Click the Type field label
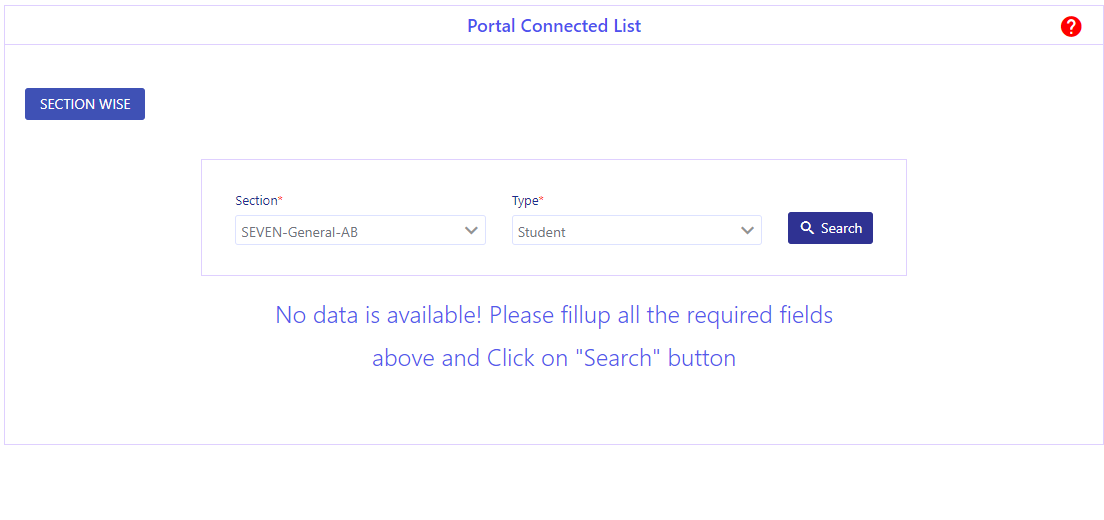Viewport: 1104px width, 520px height. coord(525,201)
